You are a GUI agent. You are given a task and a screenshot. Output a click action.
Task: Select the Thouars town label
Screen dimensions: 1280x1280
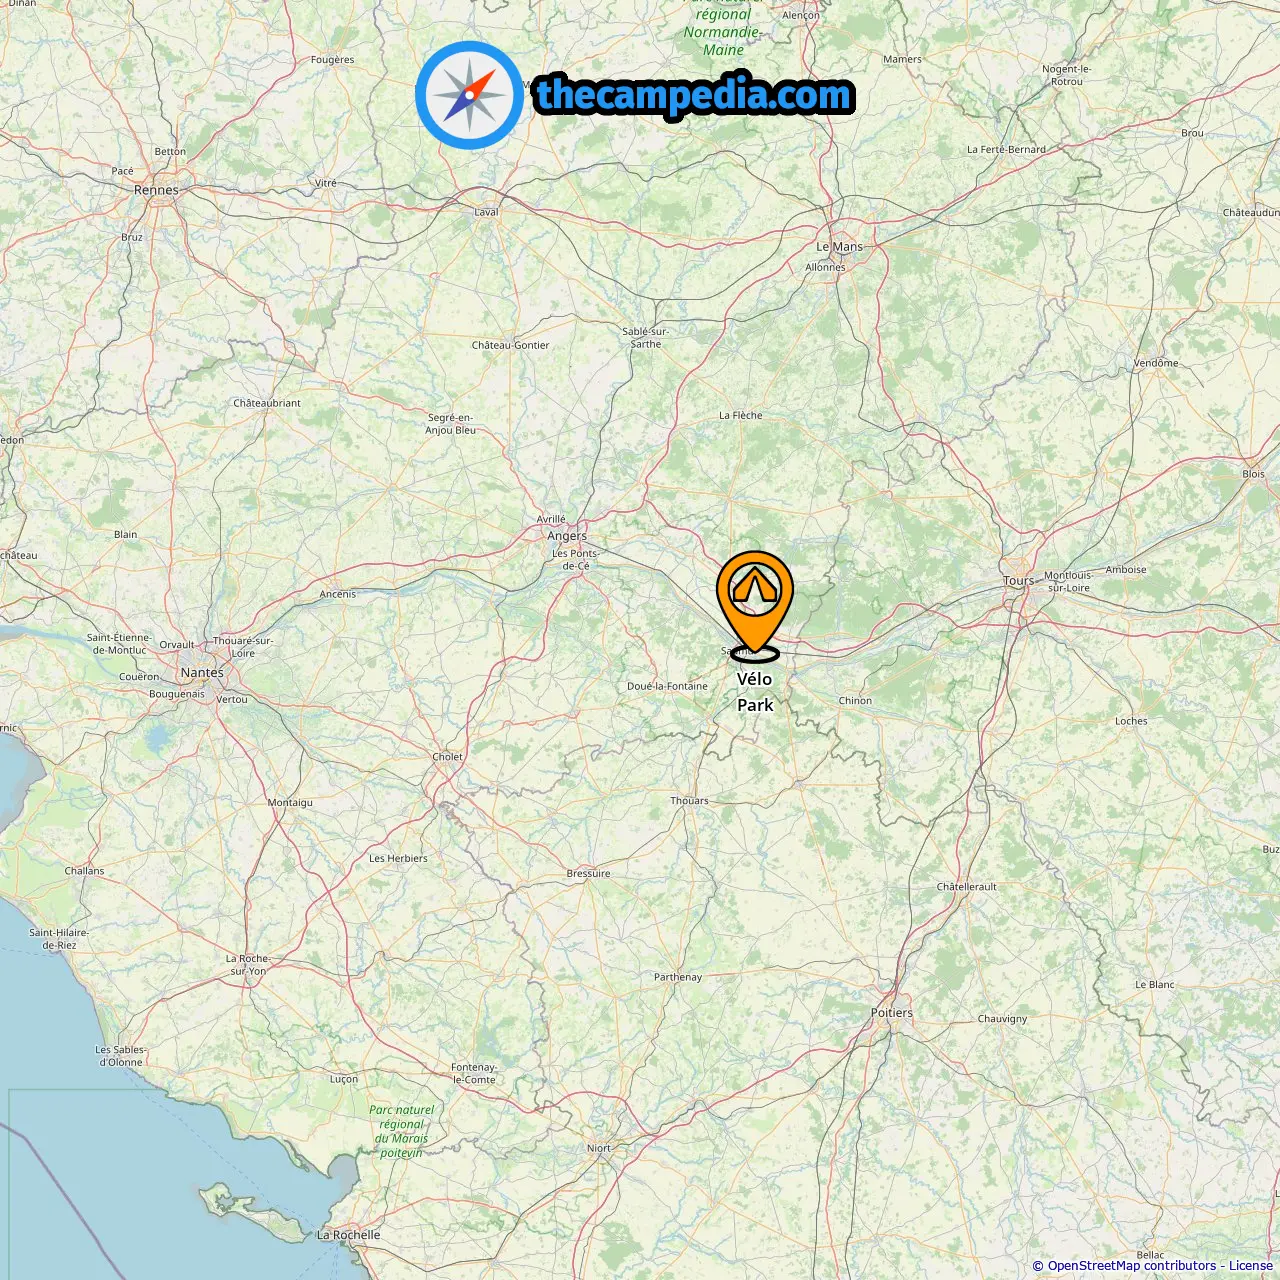(689, 800)
